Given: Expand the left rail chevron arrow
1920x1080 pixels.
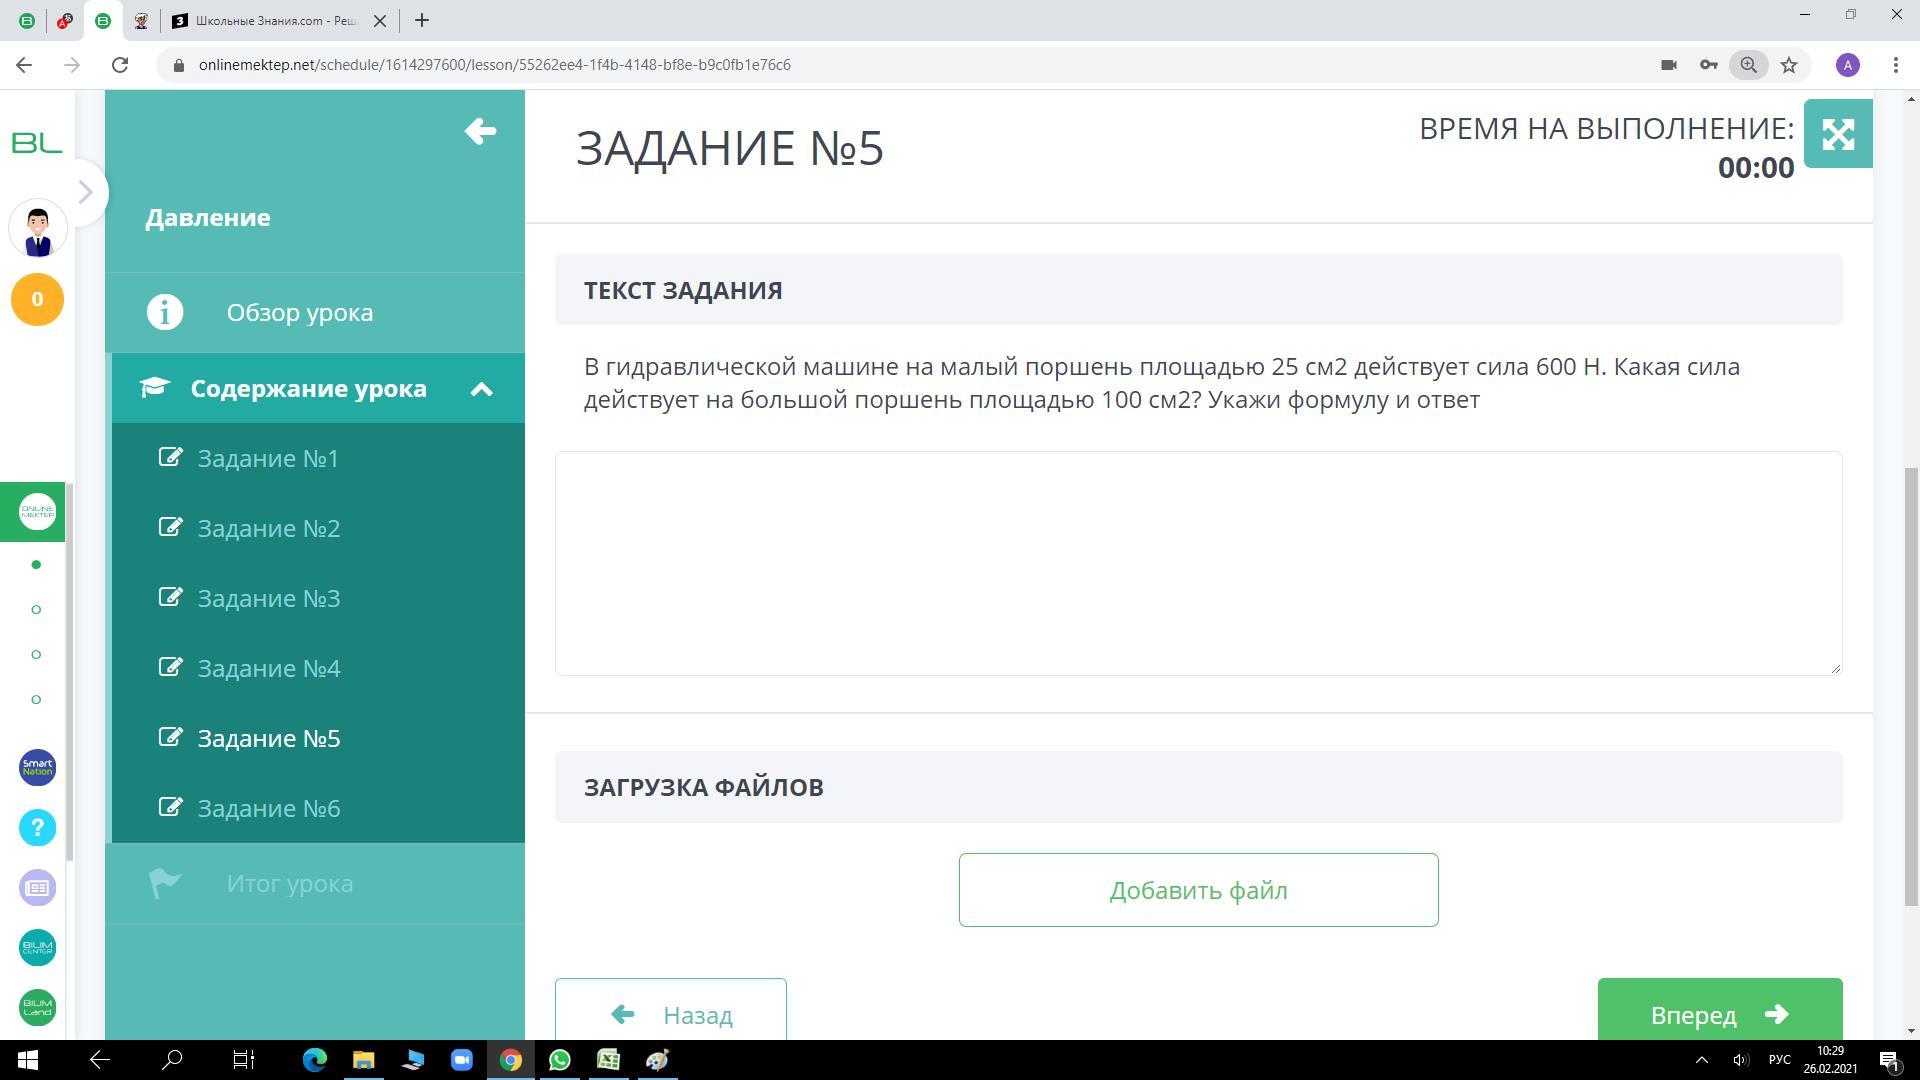Looking at the screenshot, I should click(86, 192).
